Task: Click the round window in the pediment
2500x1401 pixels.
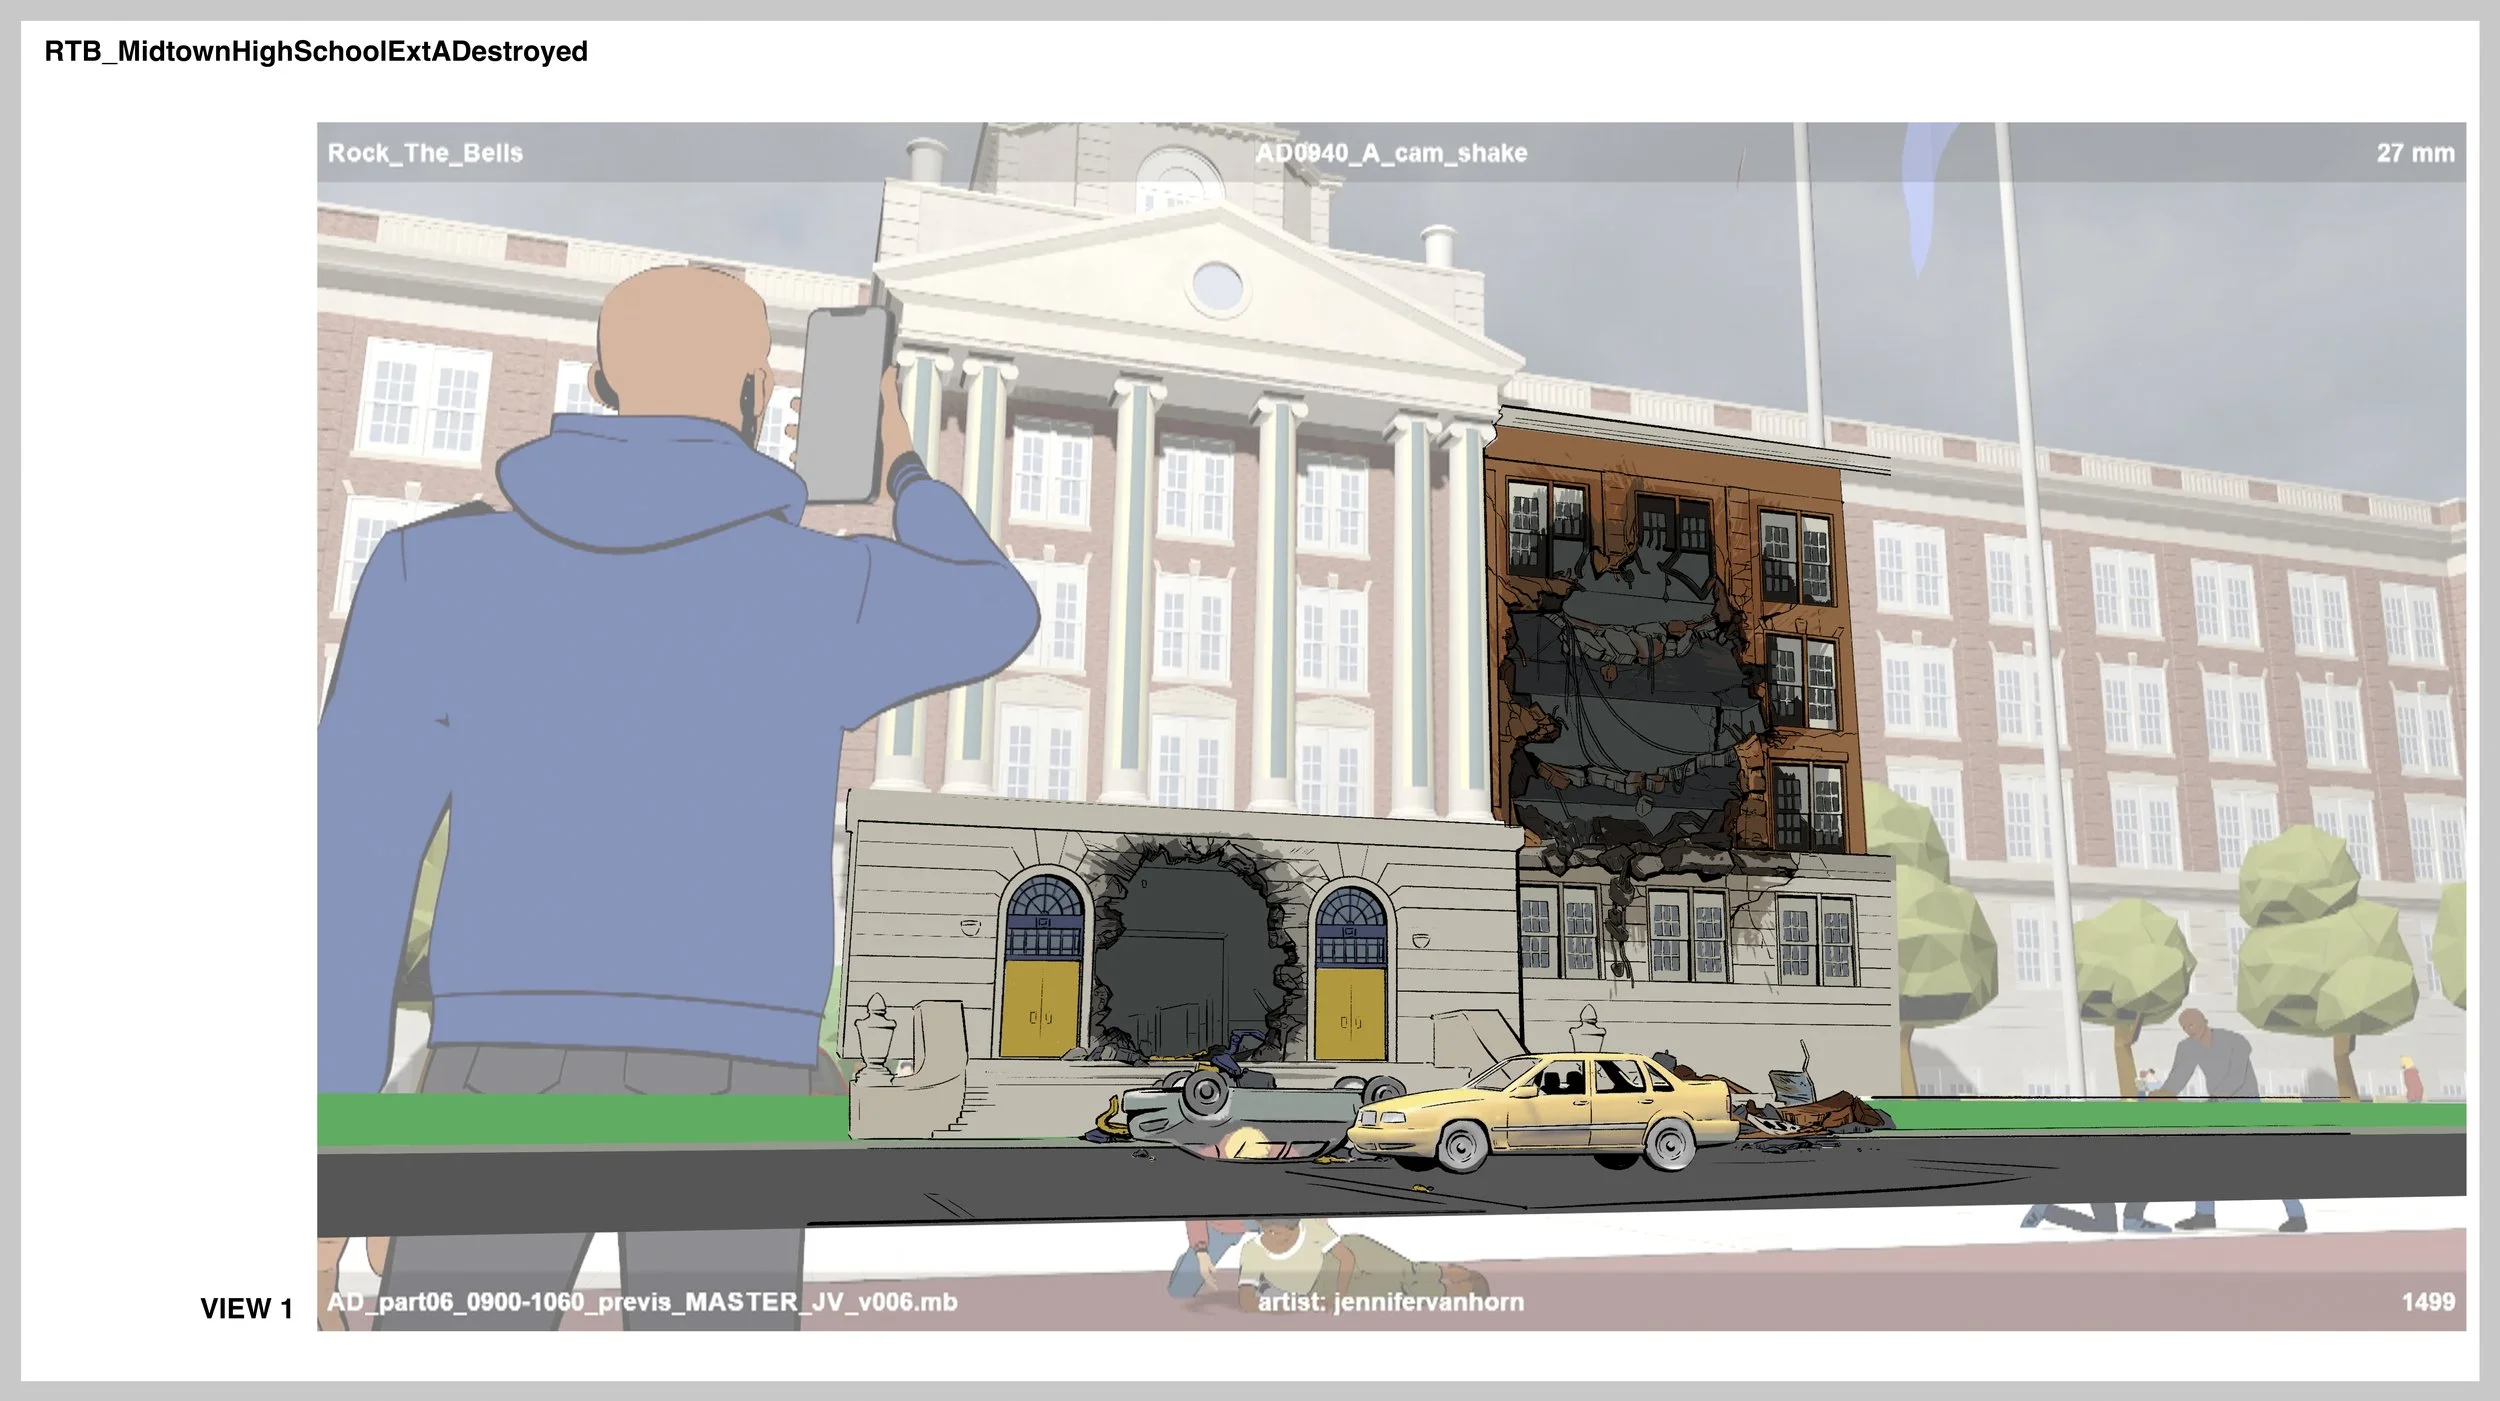Action: [1216, 287]
